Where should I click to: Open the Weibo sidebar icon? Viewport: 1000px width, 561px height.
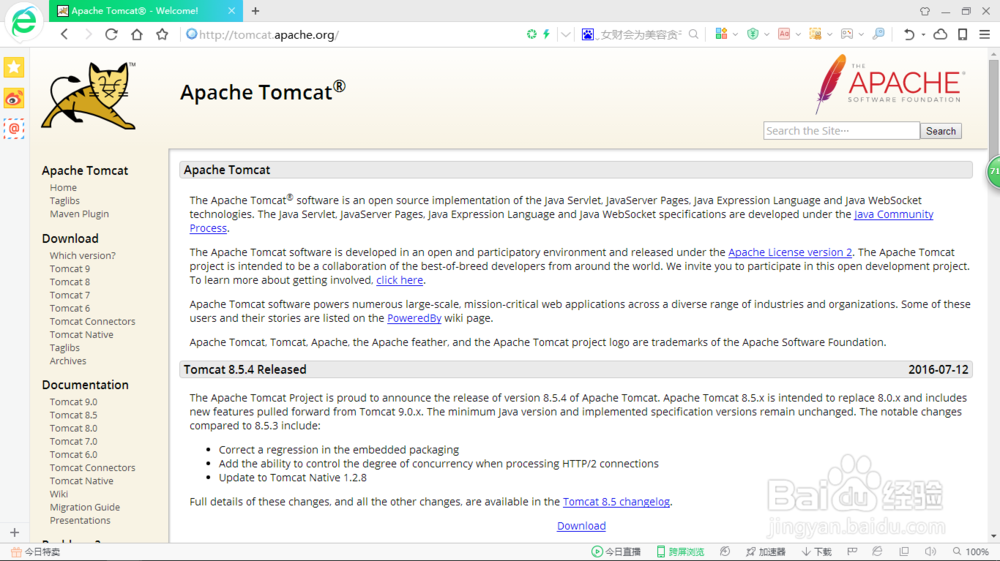point(14,98)
